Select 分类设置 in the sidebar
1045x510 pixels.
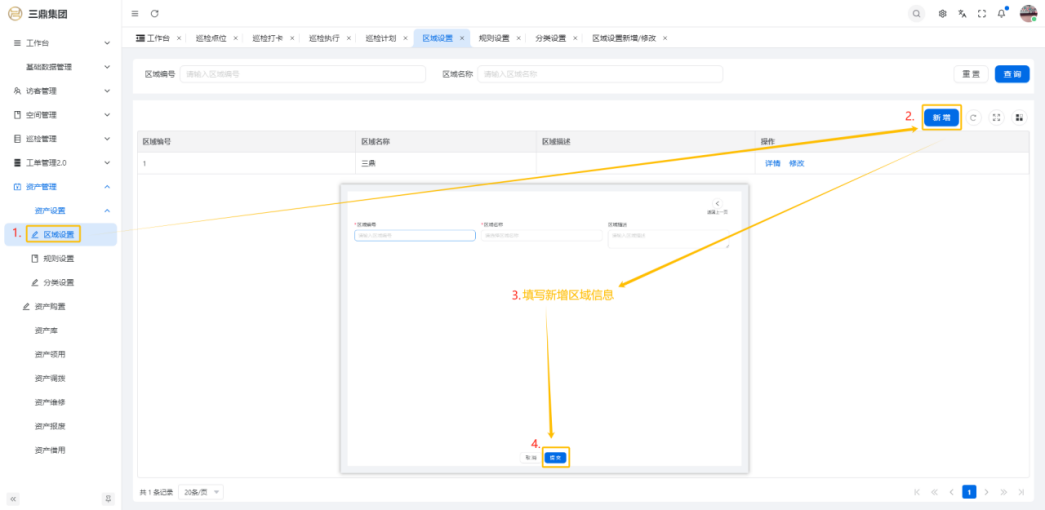click(x=58, y=282)
